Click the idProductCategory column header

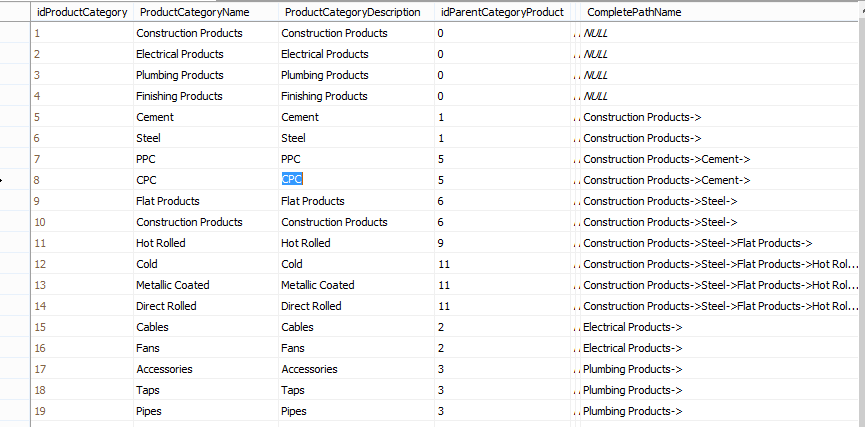[x=82, y=12]
